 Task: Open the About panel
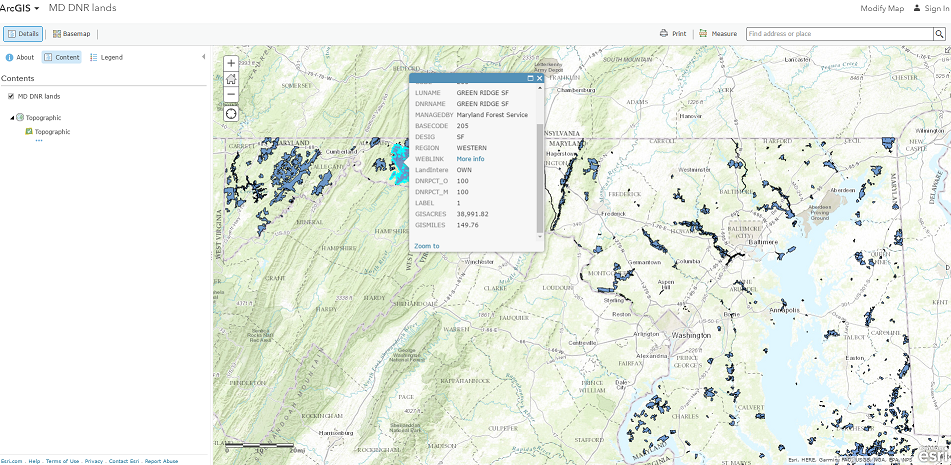pos(20,58)
